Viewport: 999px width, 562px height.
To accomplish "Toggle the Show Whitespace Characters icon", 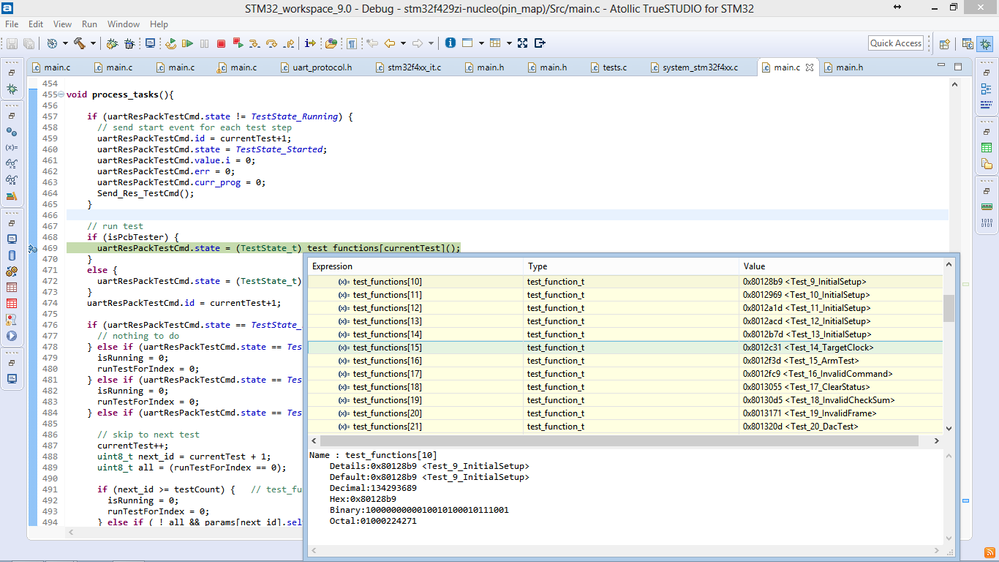I will 352,43.
